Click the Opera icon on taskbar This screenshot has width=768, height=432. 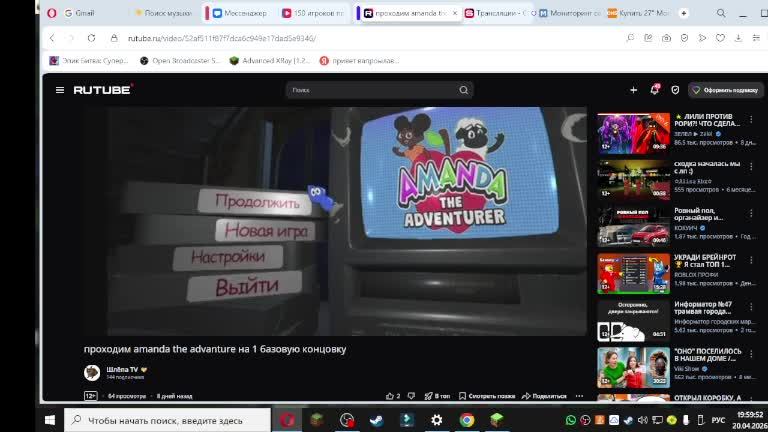(288, 420)
